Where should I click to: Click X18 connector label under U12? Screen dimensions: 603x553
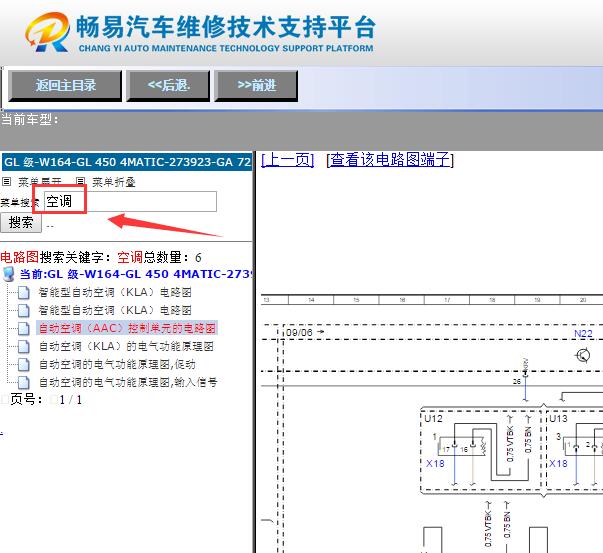(x=435, y=464)
